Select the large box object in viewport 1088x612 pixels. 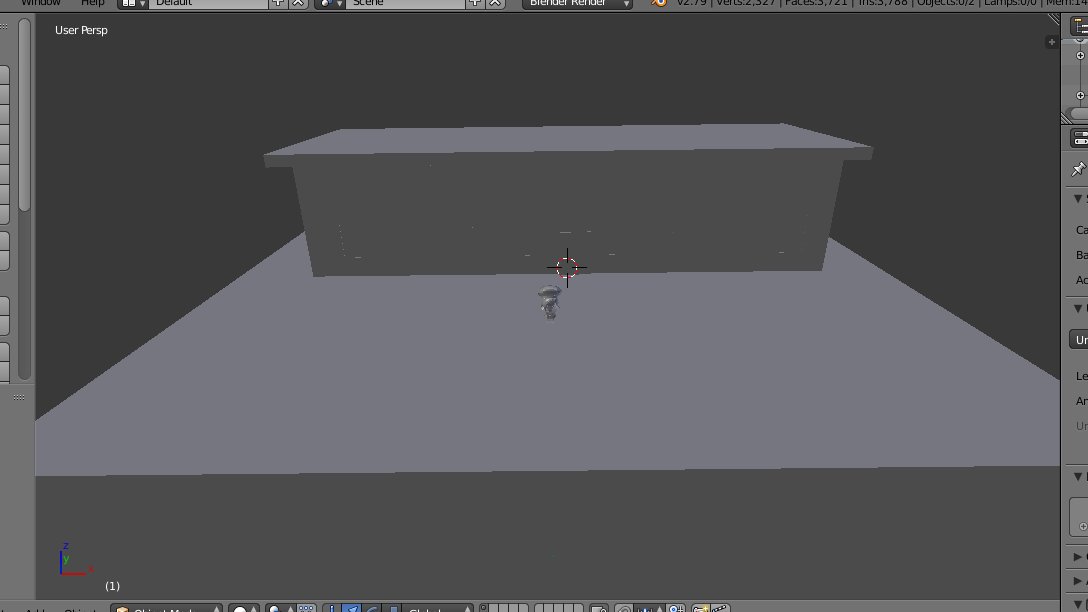pyautogui.click(x=568, y=201)
